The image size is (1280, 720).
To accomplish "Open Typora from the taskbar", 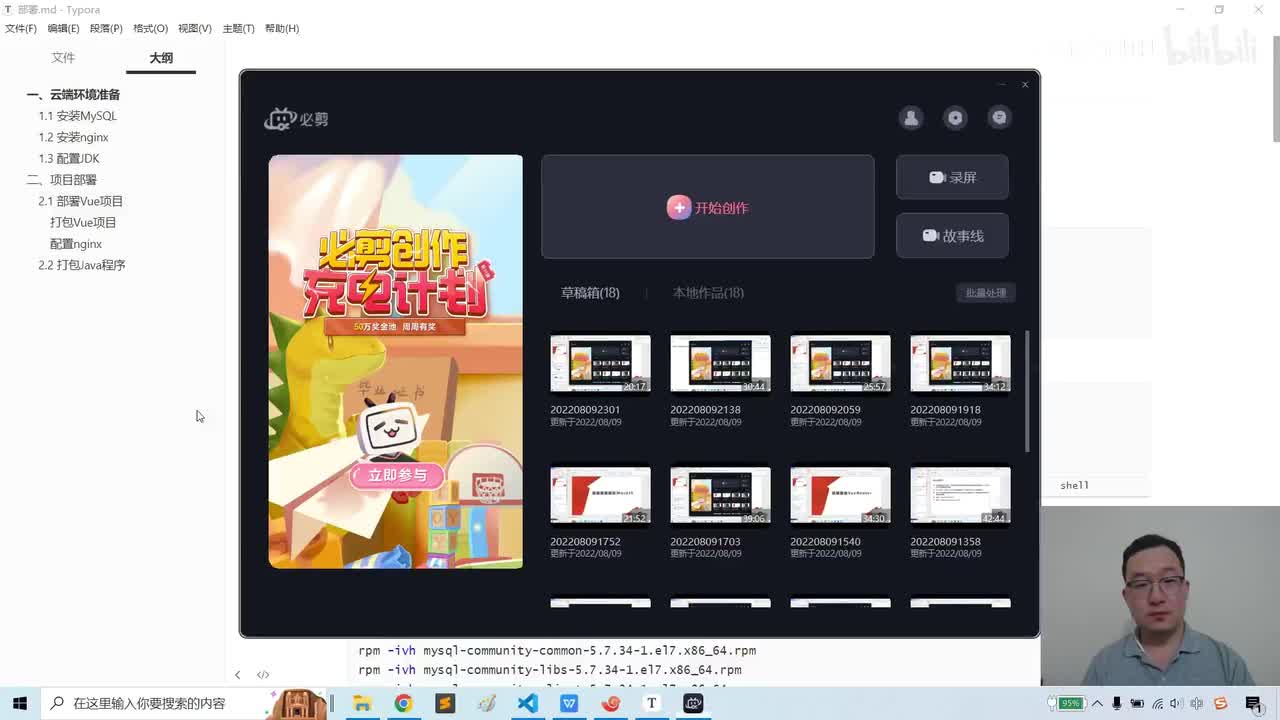I will coord(651,703).
